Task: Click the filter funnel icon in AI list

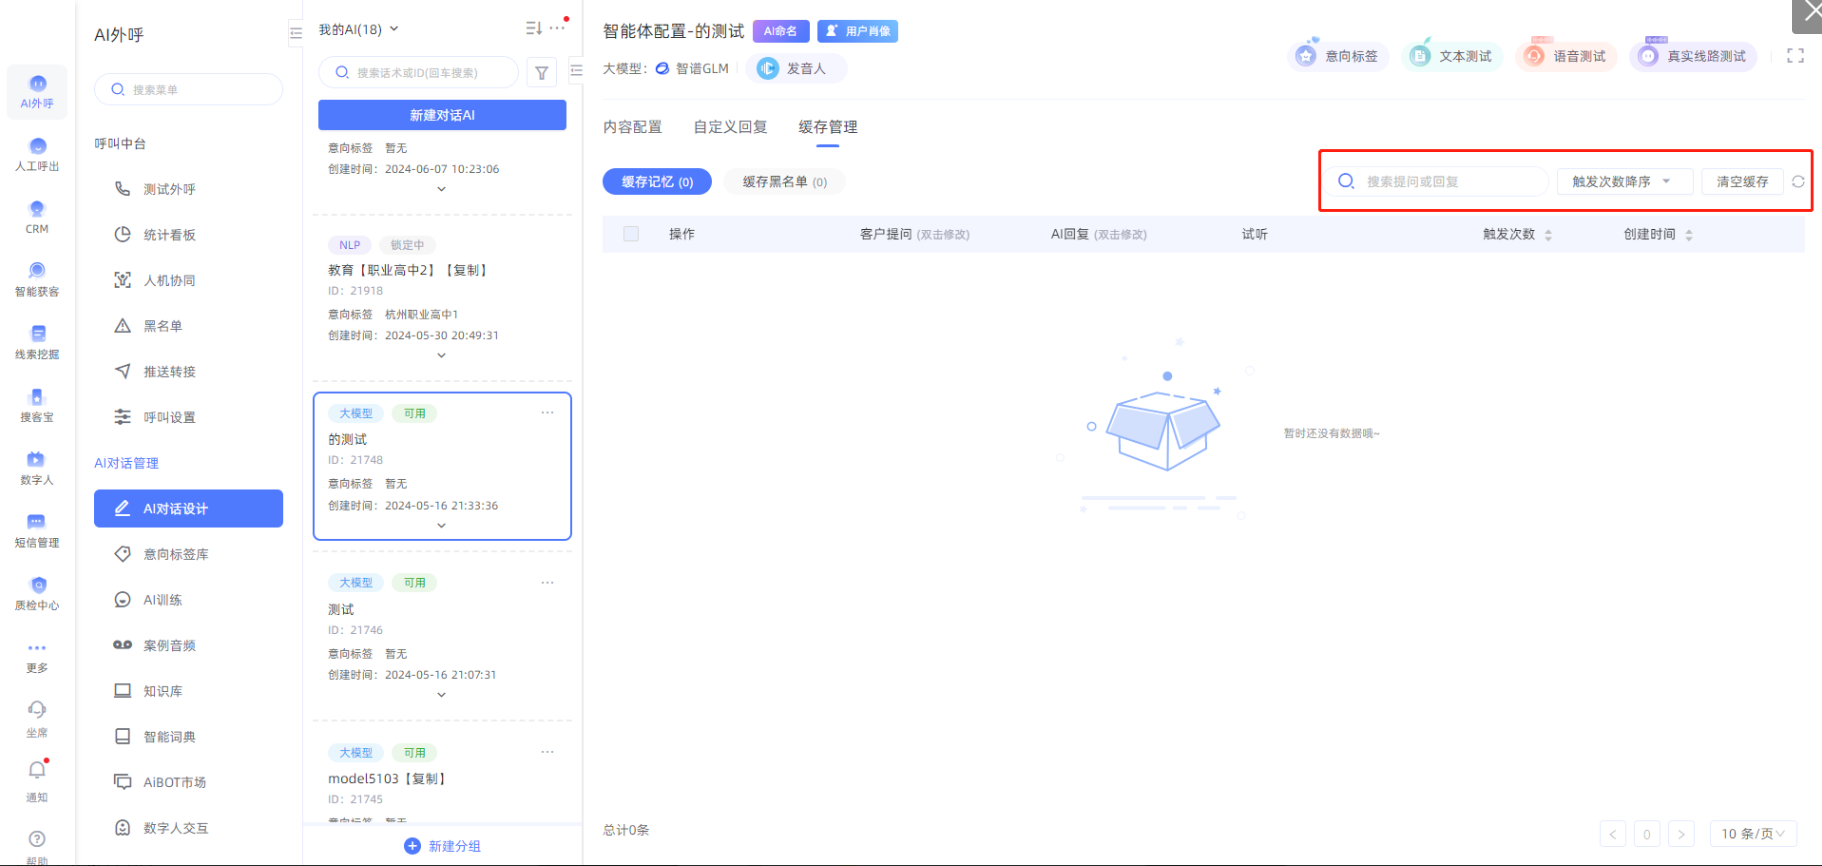Action: click(x=541, y=73)
